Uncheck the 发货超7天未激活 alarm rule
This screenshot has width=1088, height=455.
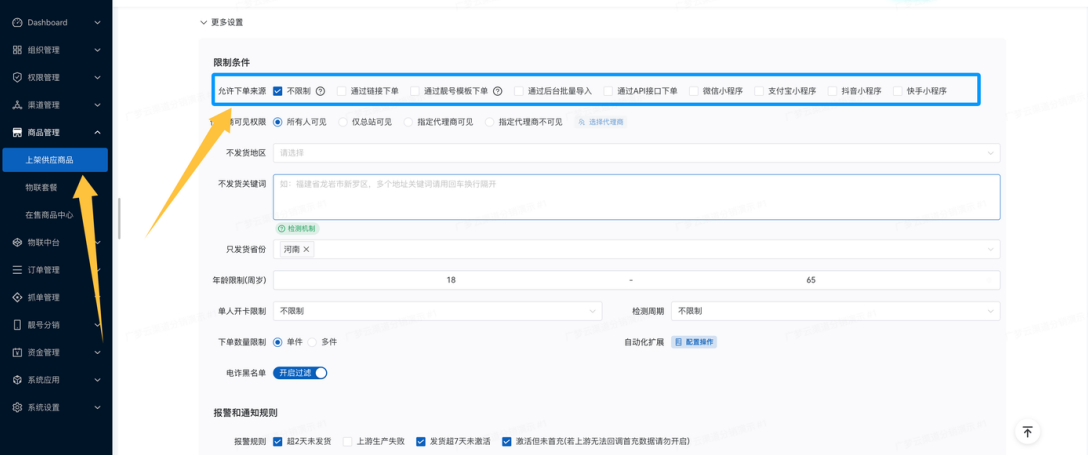click(420, 441)
